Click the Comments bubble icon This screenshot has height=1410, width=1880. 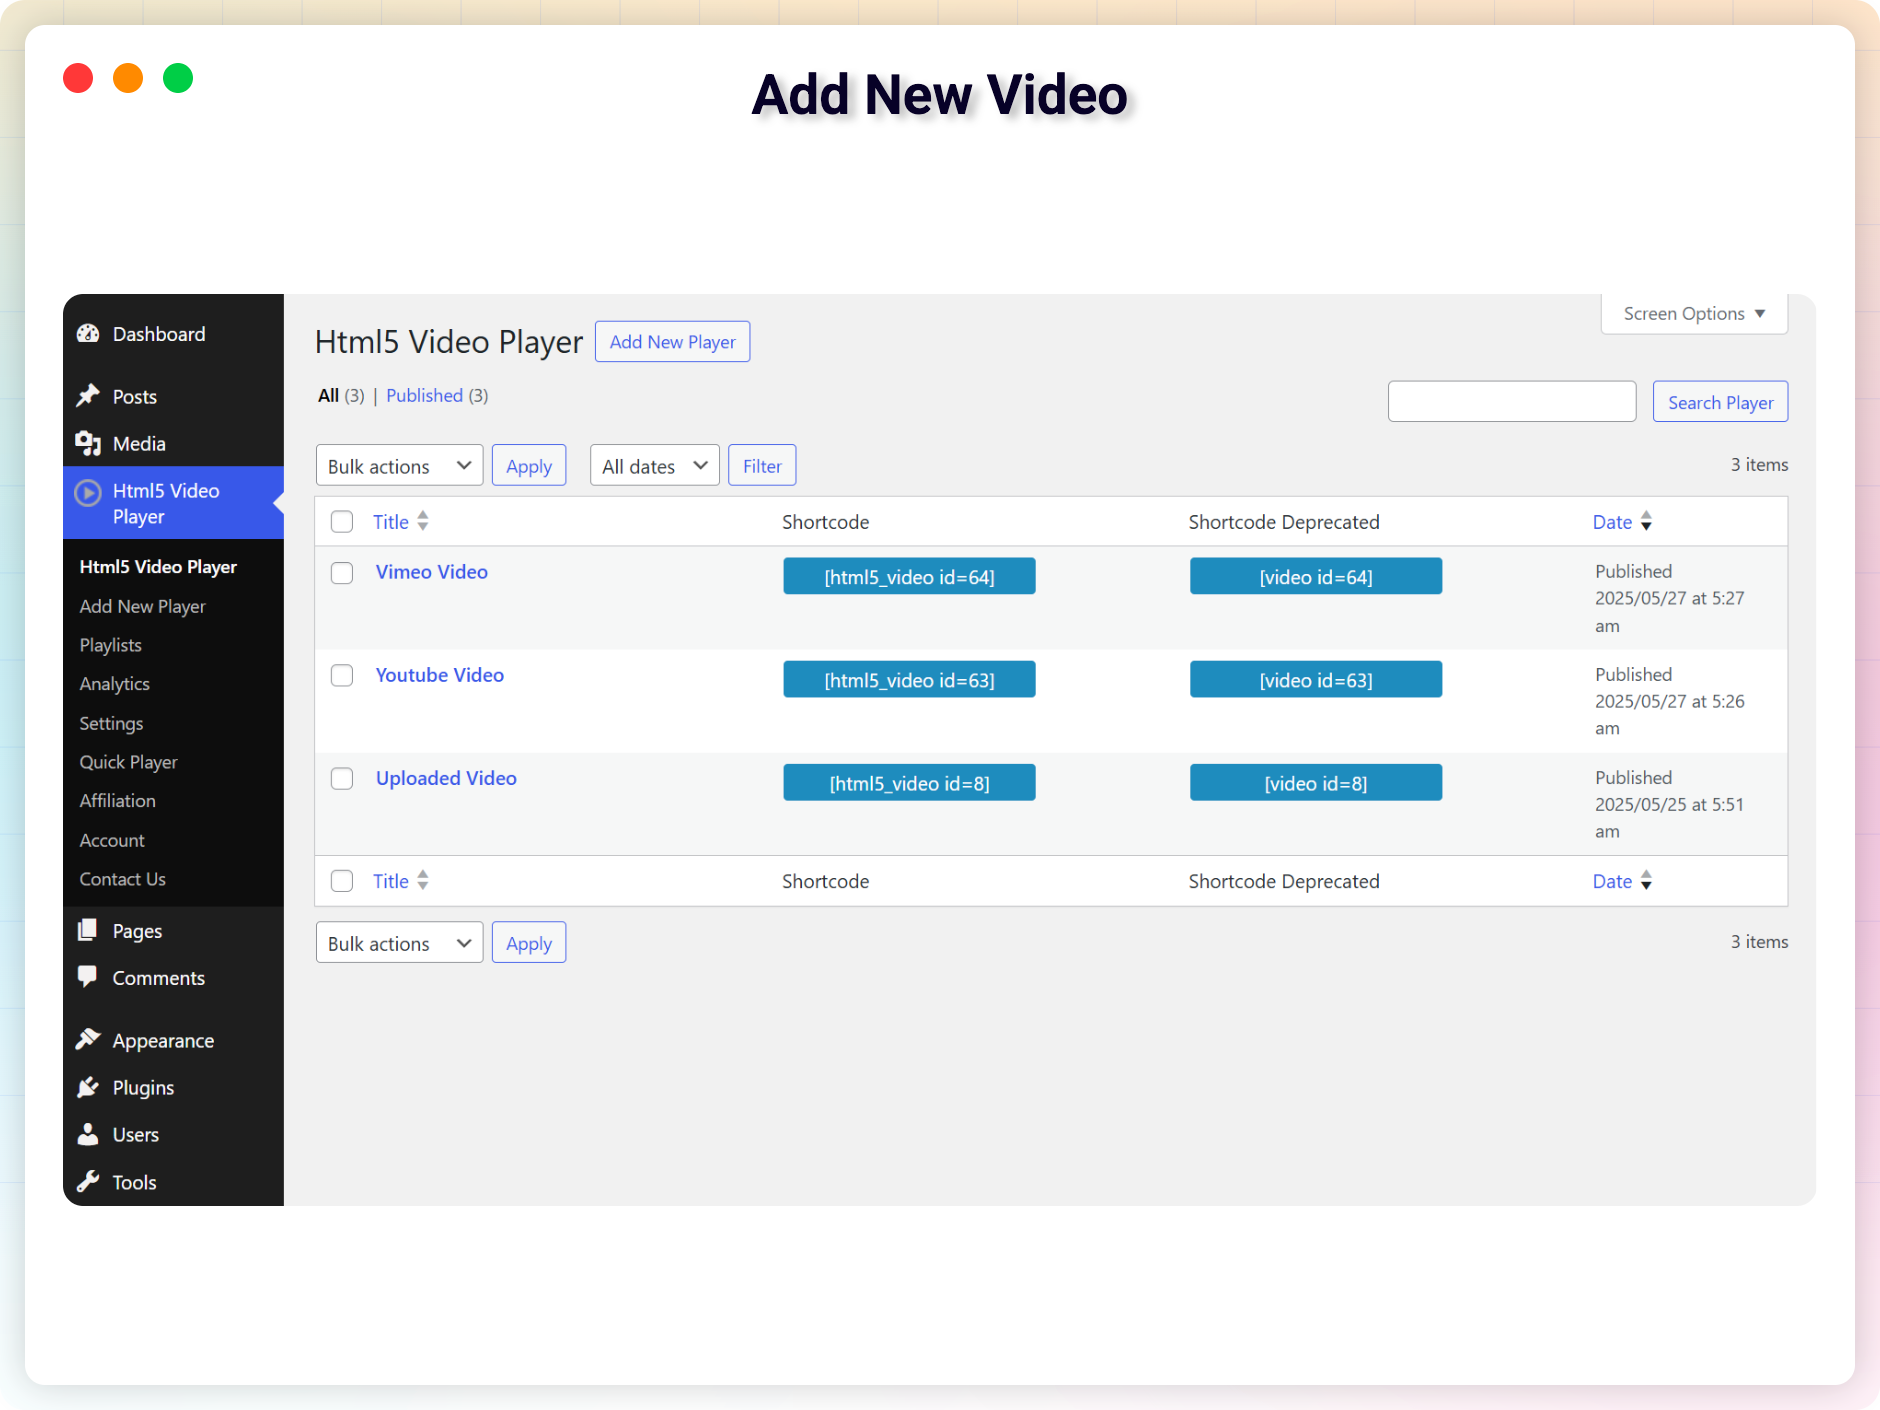click(x=88, y=977)
